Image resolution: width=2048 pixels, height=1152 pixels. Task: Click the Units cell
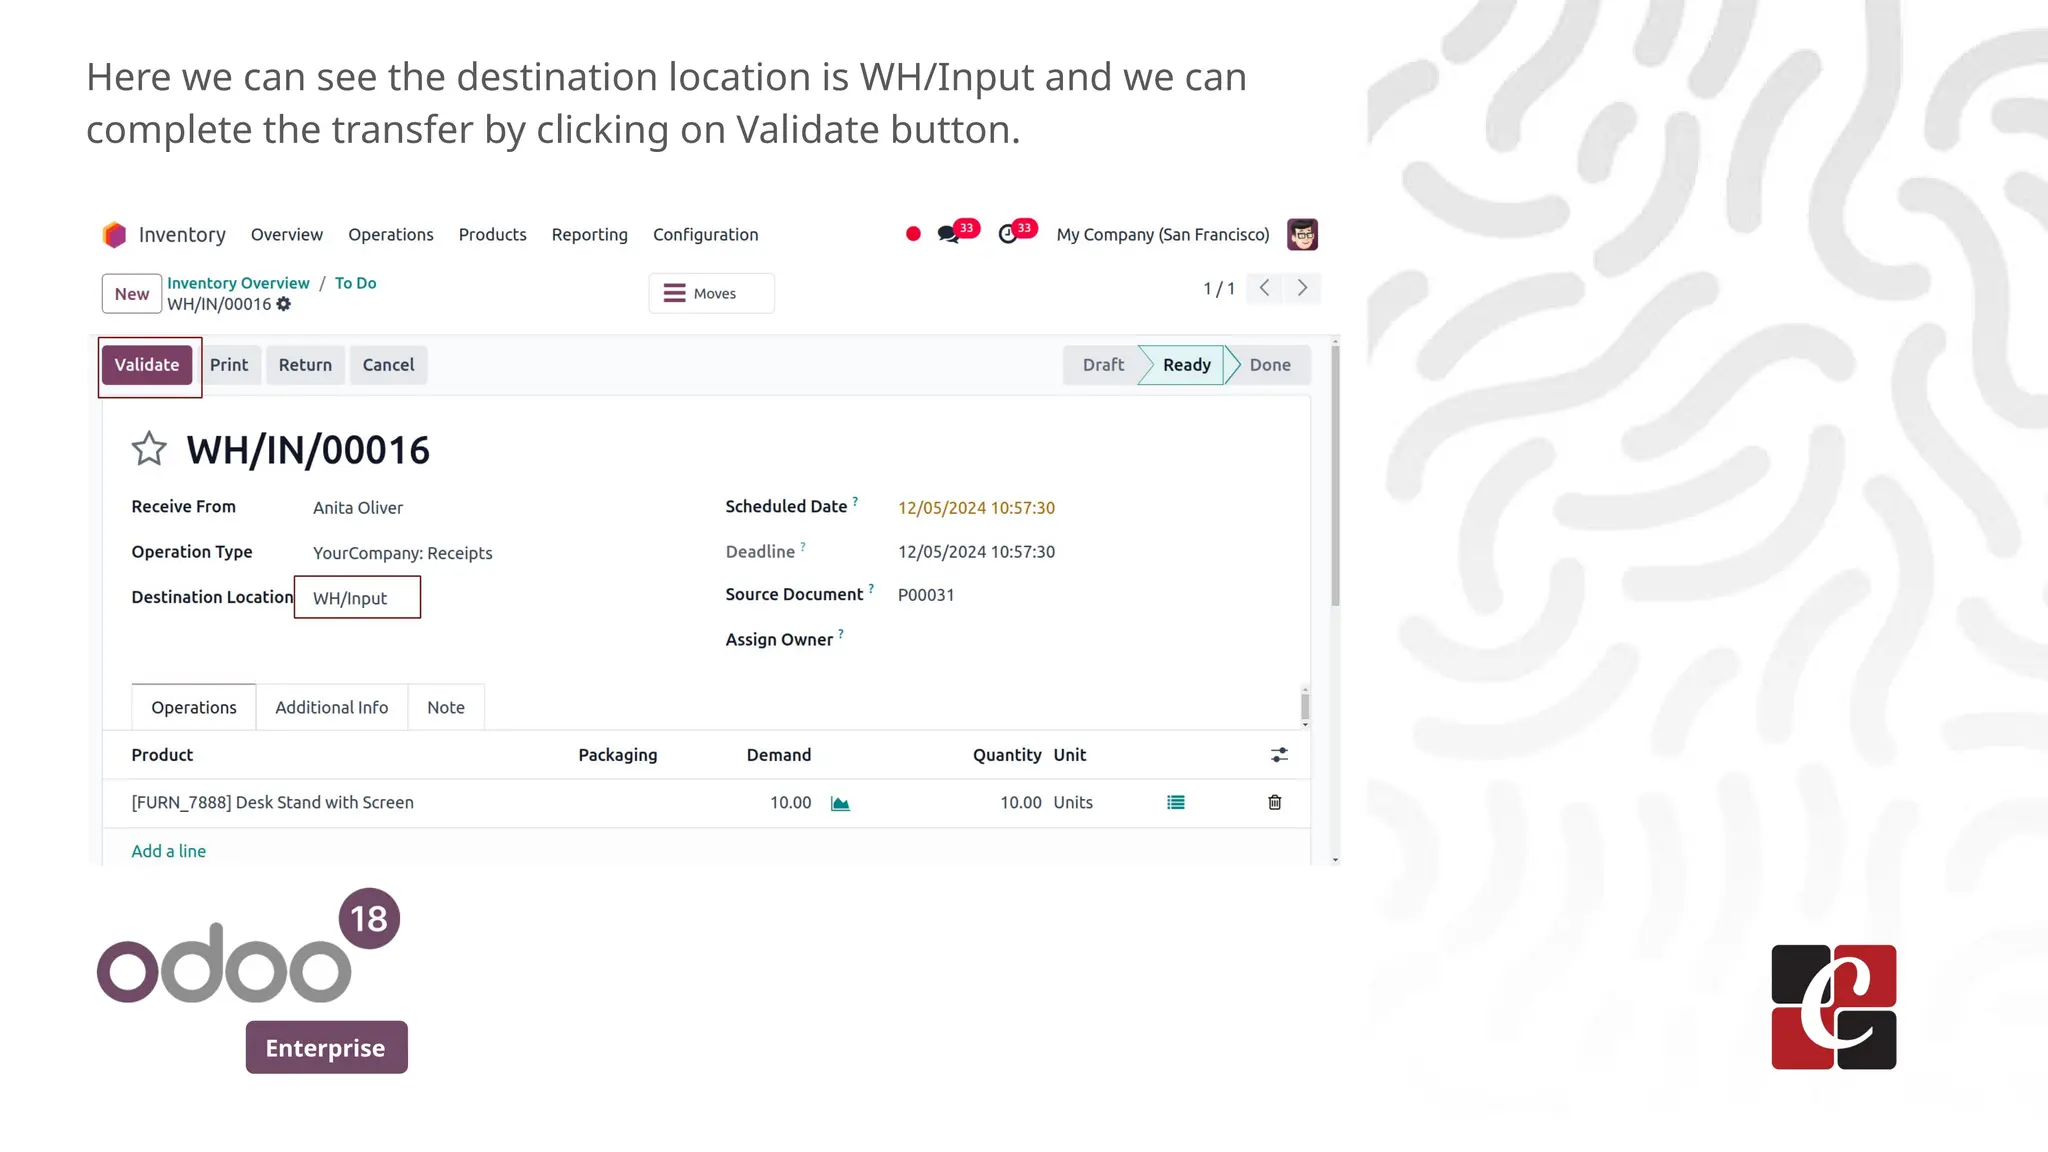tap(1073, 802)
